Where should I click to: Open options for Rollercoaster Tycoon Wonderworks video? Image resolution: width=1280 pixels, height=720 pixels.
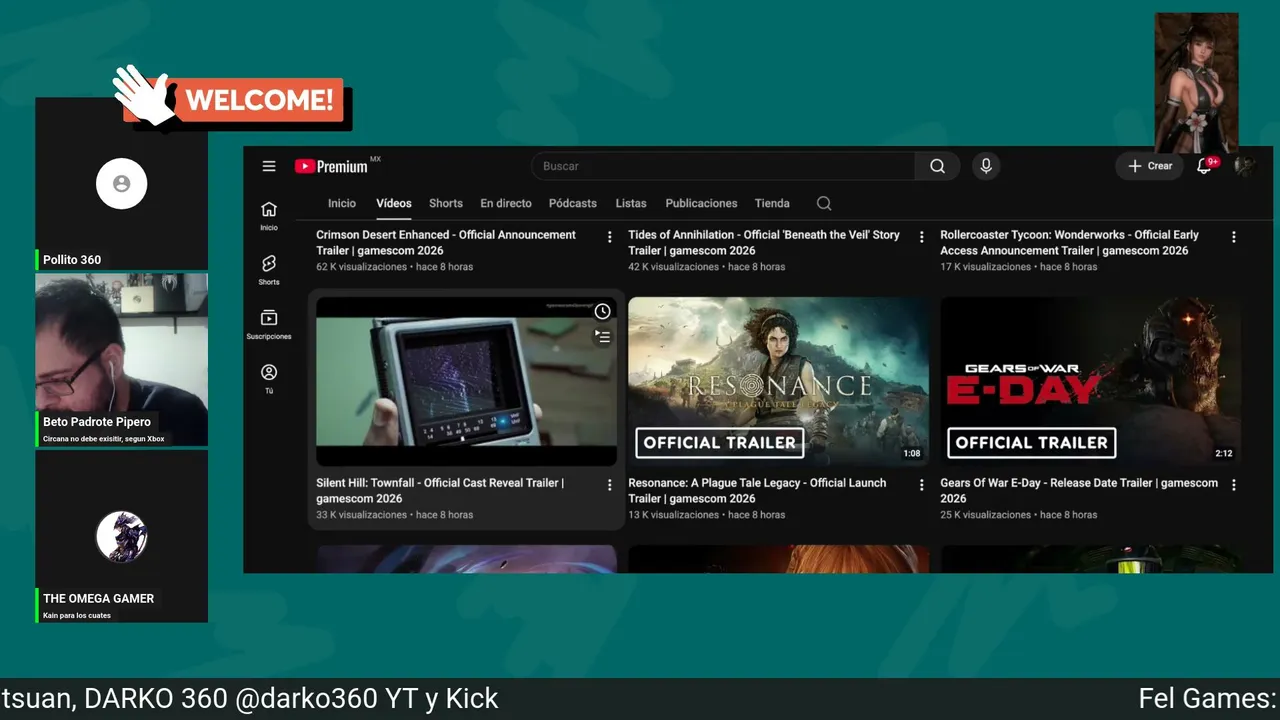tap(1234, 237)
